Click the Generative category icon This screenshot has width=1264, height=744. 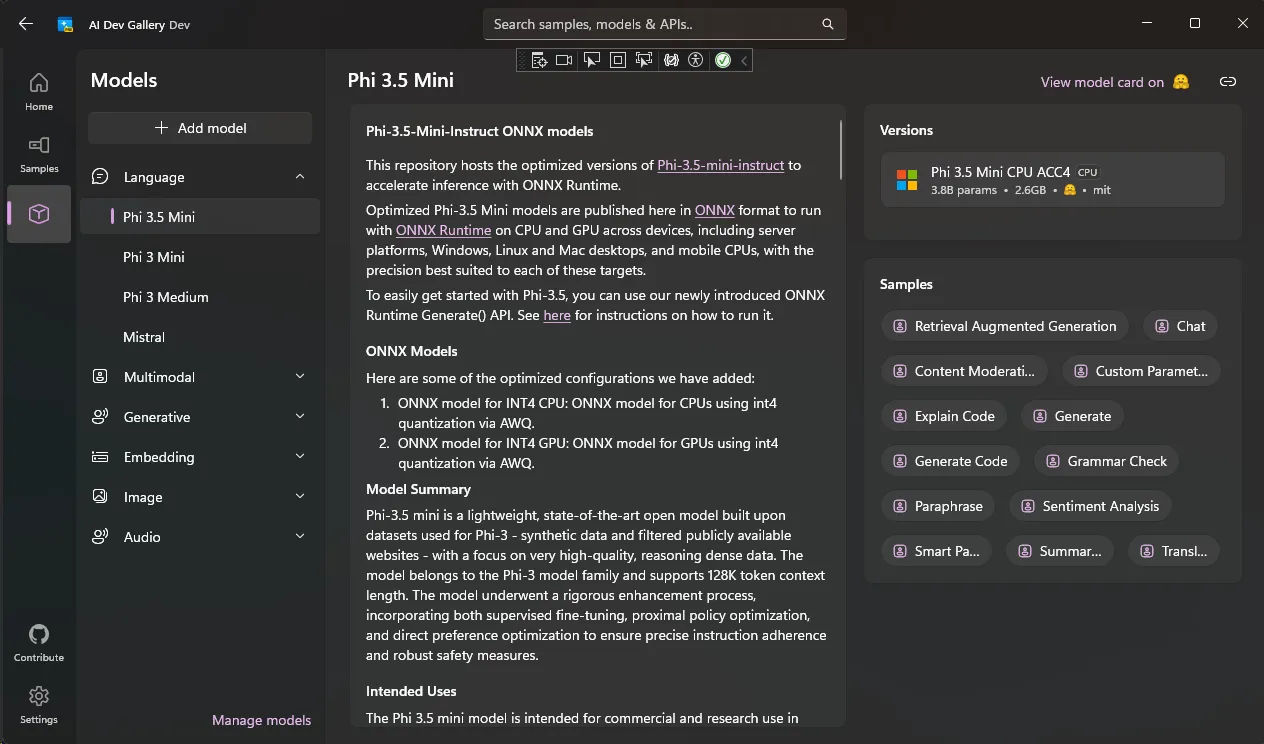click(100, 417)
